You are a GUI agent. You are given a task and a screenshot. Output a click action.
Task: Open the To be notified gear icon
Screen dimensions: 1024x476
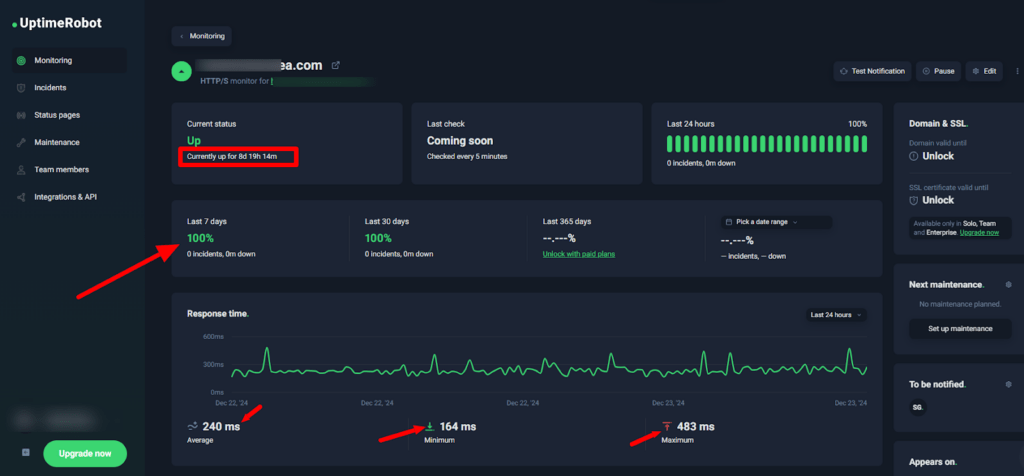click(x=1008, y=385)
